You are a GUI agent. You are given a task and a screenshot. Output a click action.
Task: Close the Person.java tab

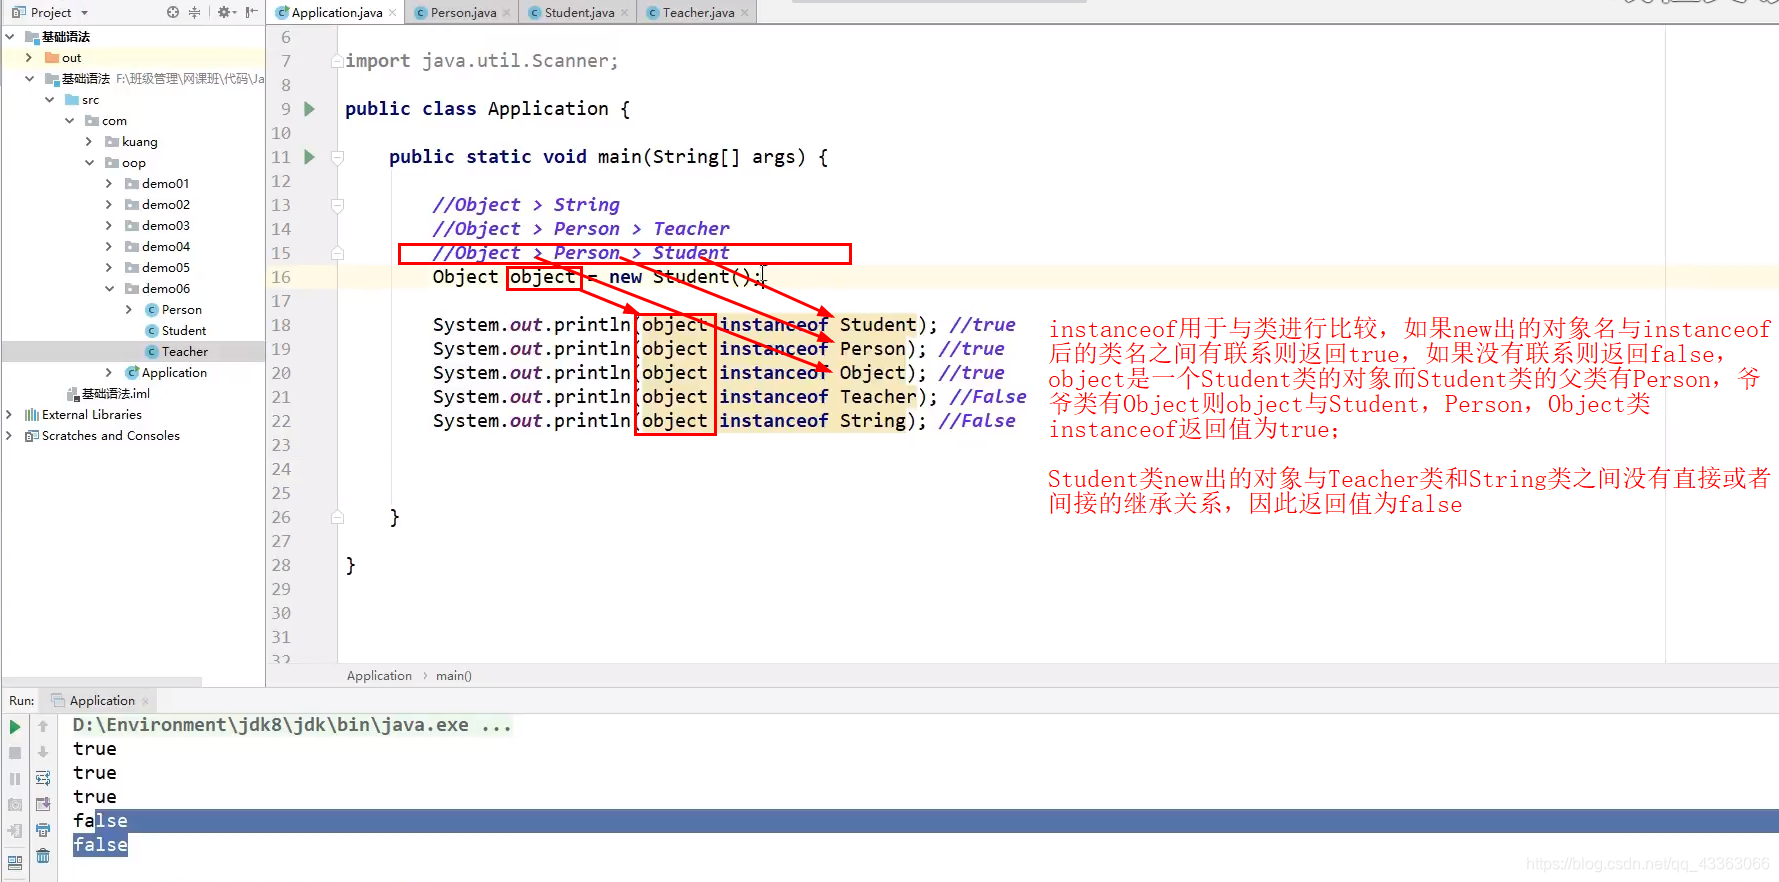[507, 13]
